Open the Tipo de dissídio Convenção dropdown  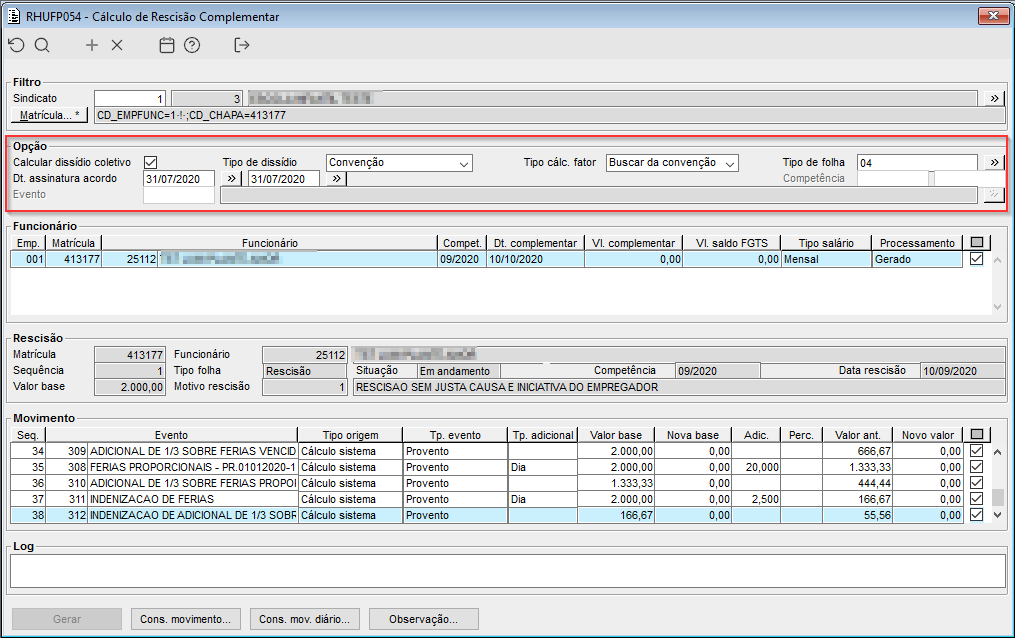(x=399, y=163)
